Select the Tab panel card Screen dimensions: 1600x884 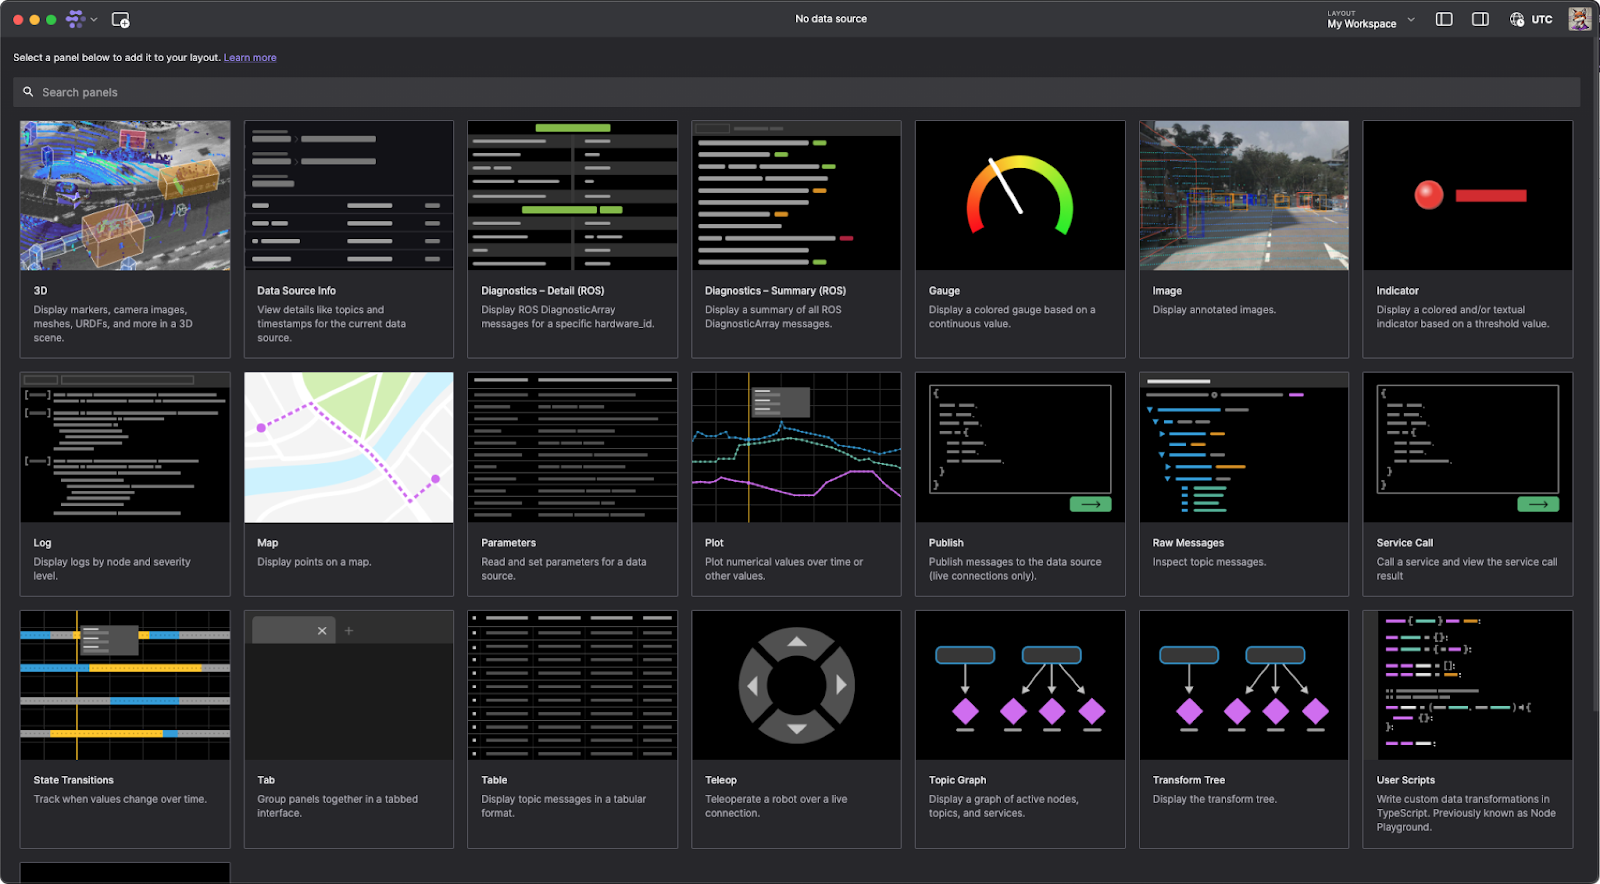[348, 728]
